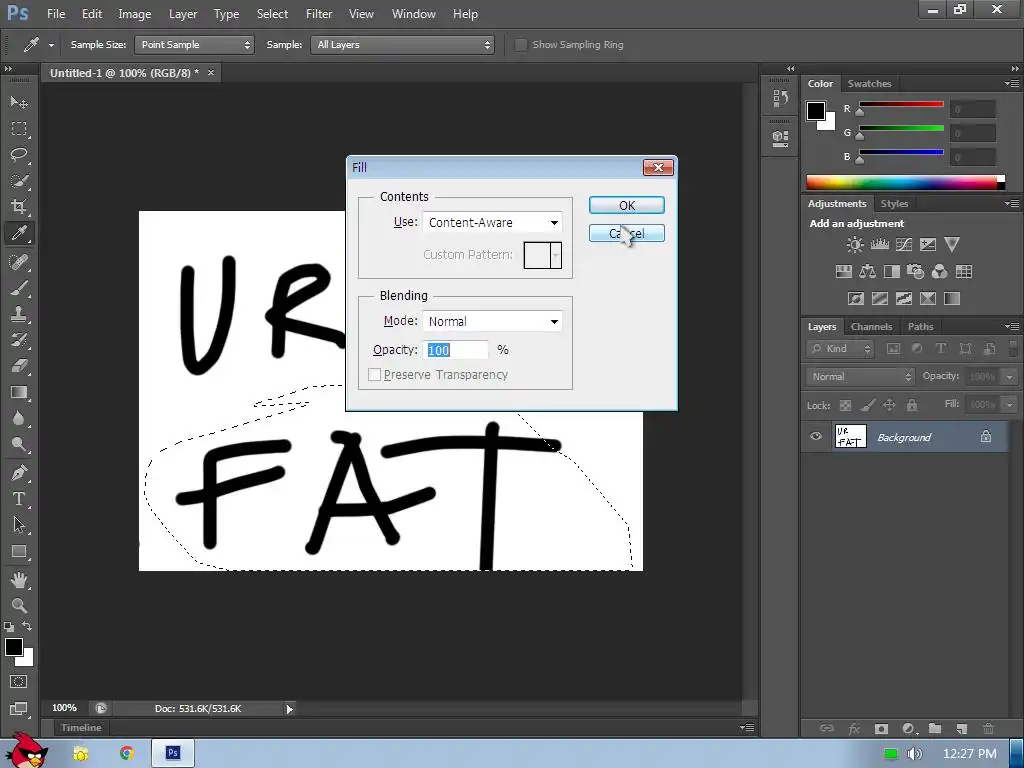Select the Lasso tool
Viewport: 1024px width, 768px height.
19,155
